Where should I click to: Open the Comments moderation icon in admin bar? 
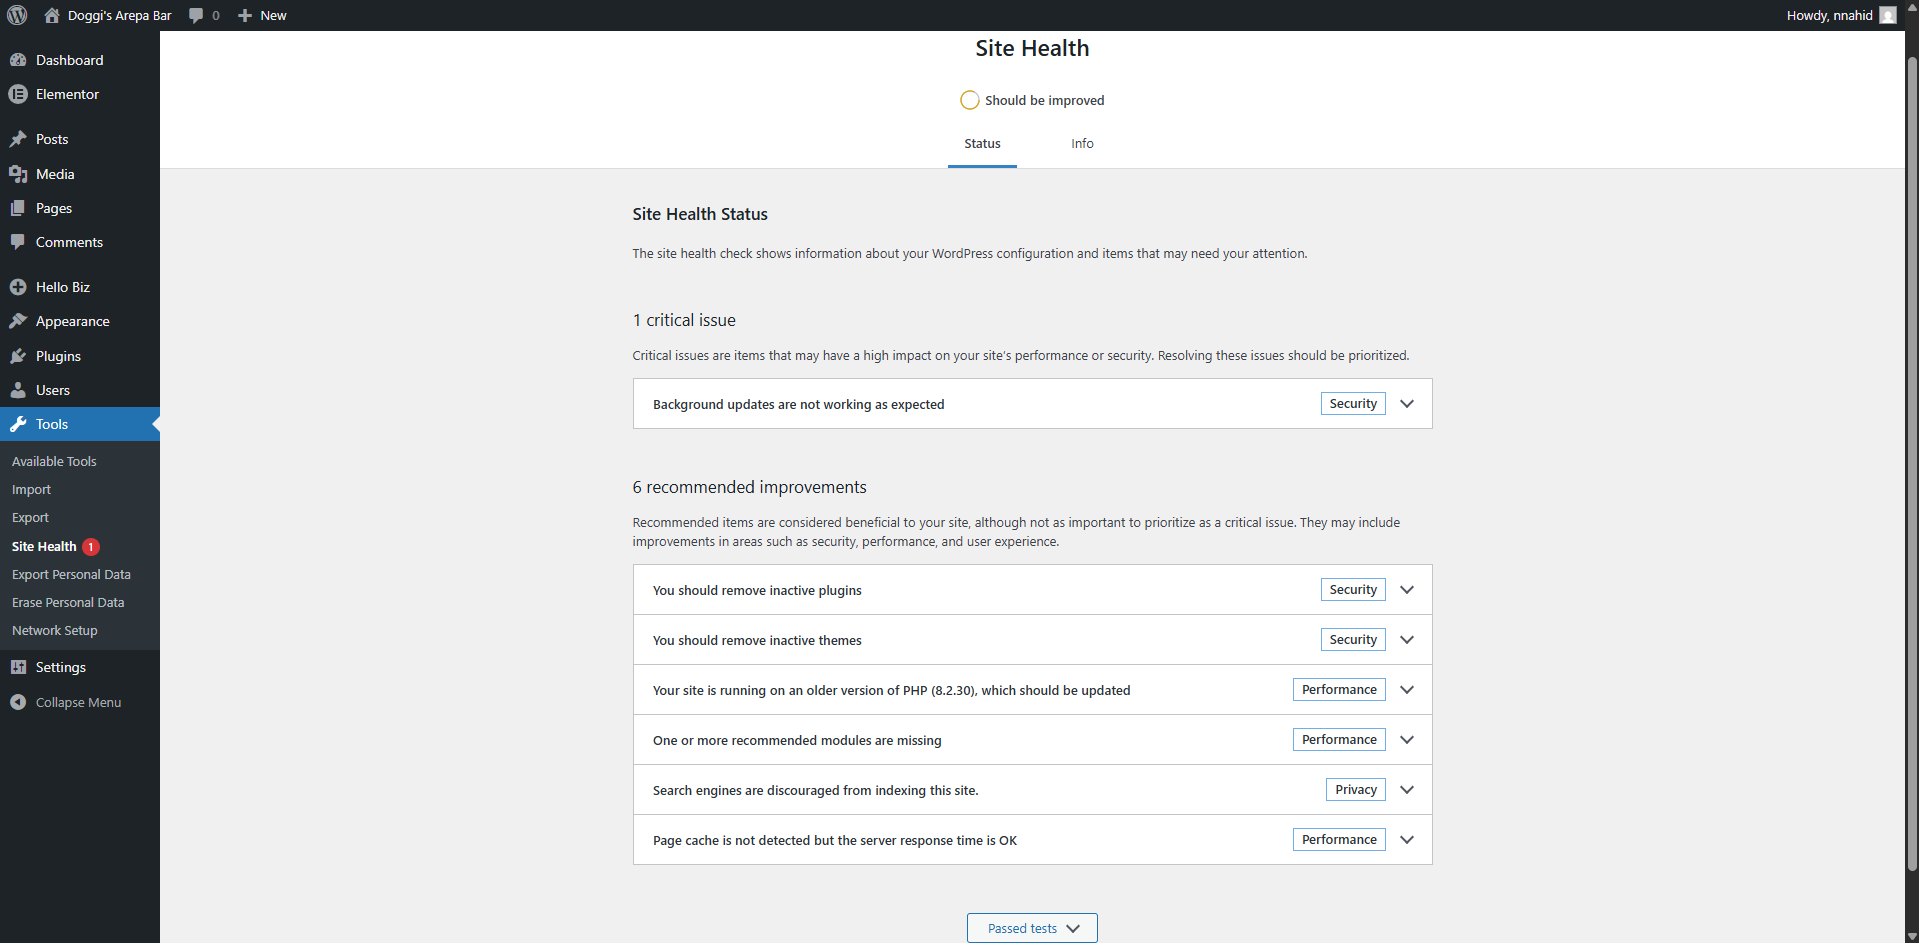(196, 15)
